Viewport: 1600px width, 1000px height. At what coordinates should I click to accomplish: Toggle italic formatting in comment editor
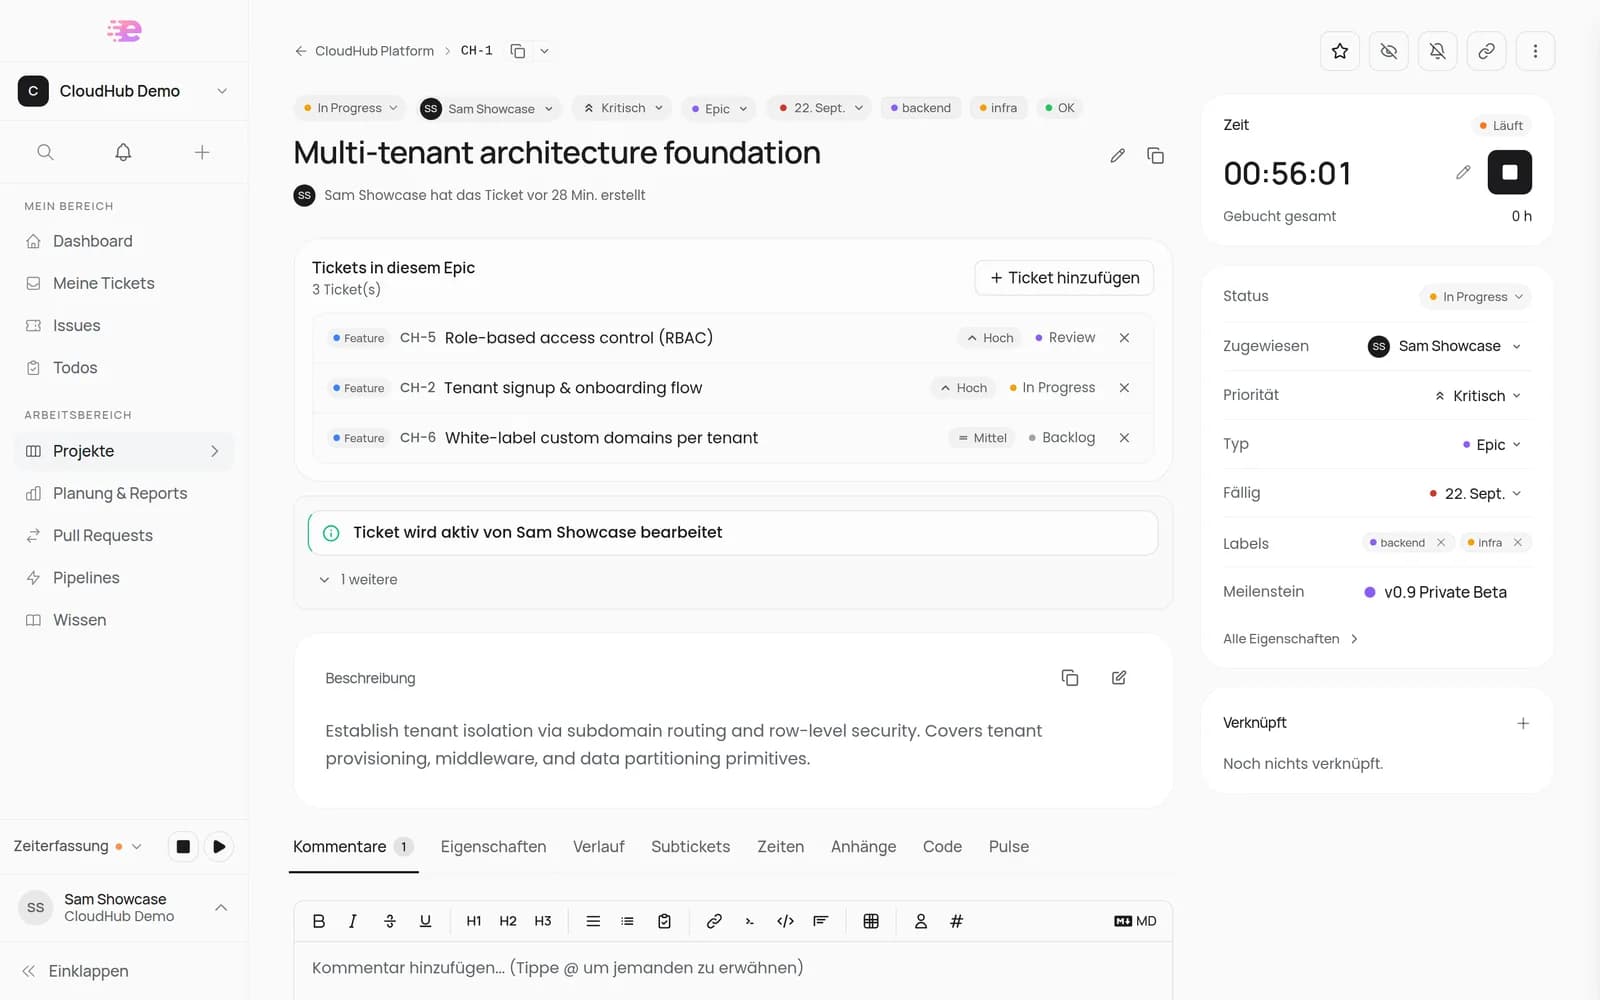pyautogui.click(x=353, y=921)
